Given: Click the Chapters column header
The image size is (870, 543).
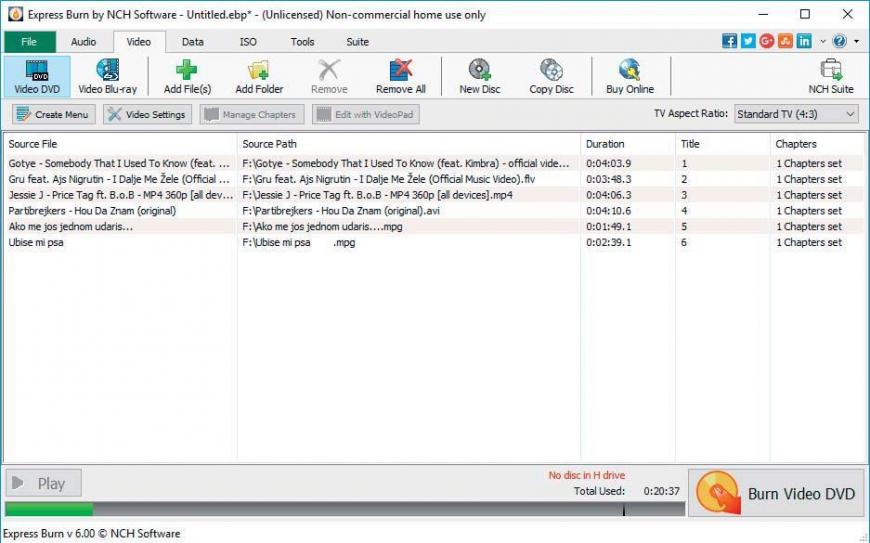Looking at the screenshot, I should 818,144.
